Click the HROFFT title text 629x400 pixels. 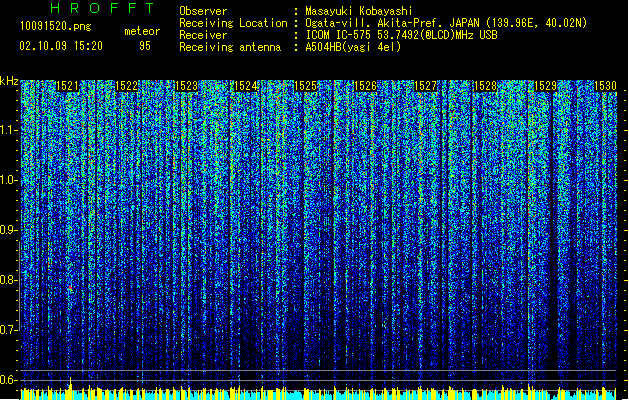click(x=103, y=8)
